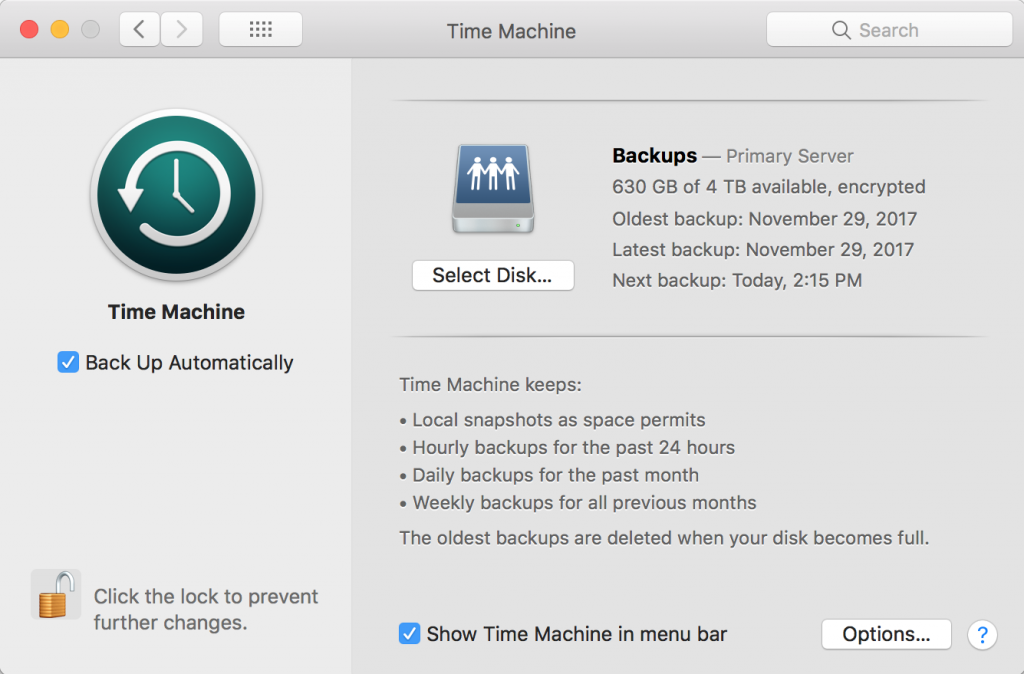Open help with the question mark button
The image size is (1024, 674).
click(x=982, y=634)
